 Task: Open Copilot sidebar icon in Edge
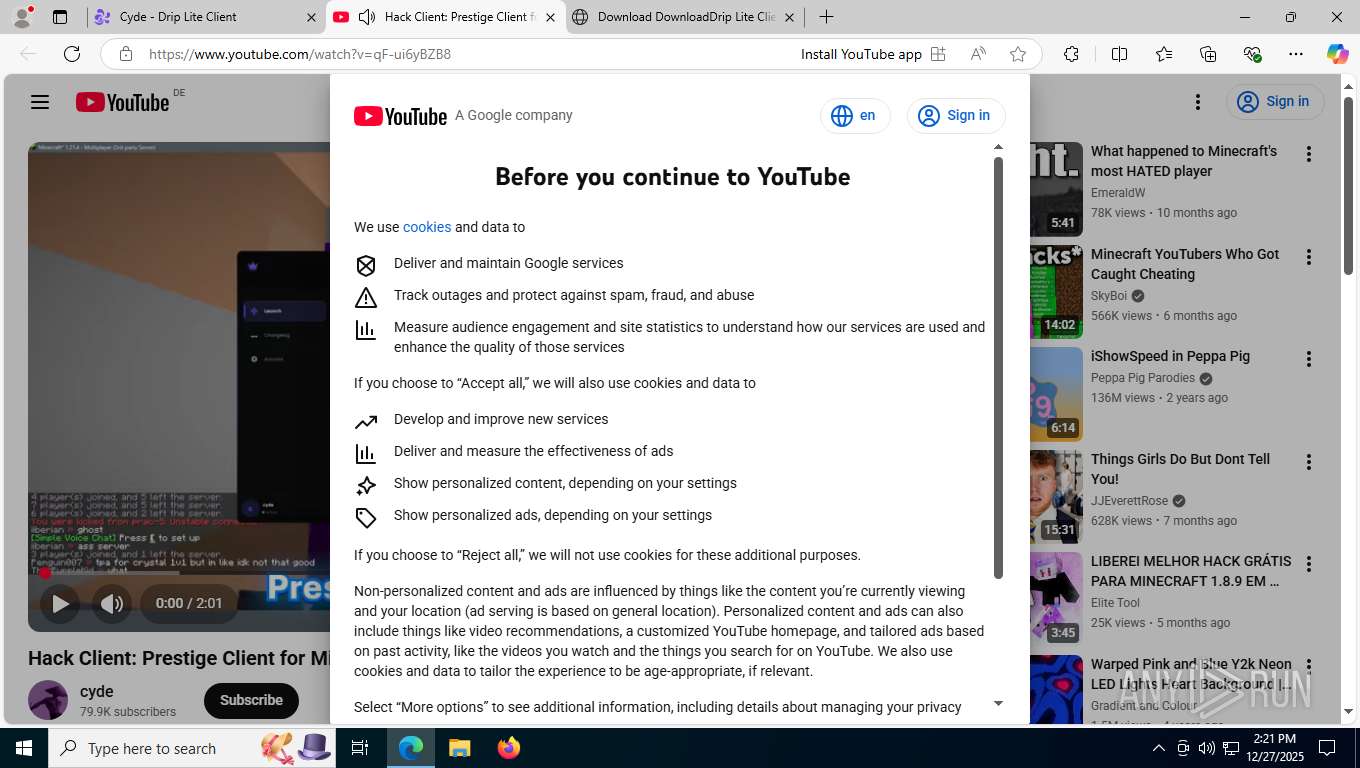(x=1337, y=54)
